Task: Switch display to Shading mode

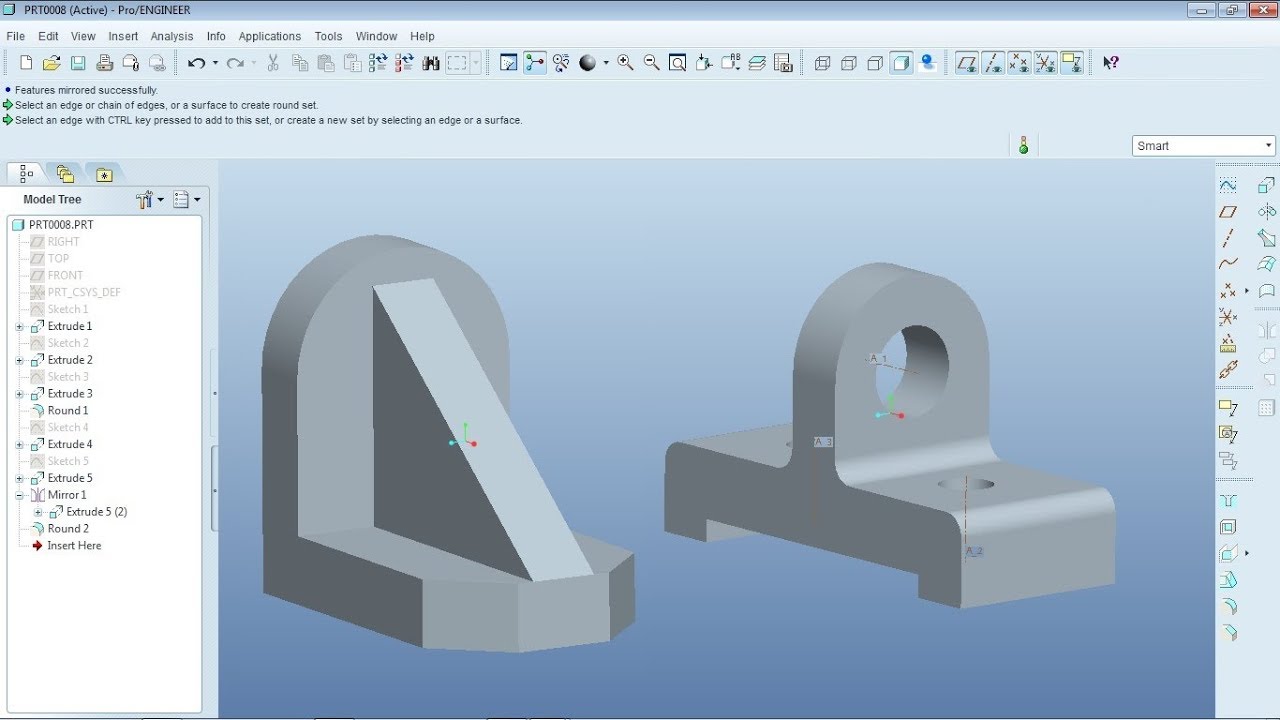Action: (901, 63)
